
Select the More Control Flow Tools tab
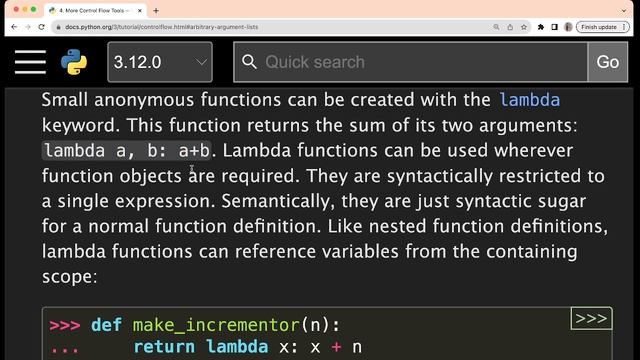point(94,11)
